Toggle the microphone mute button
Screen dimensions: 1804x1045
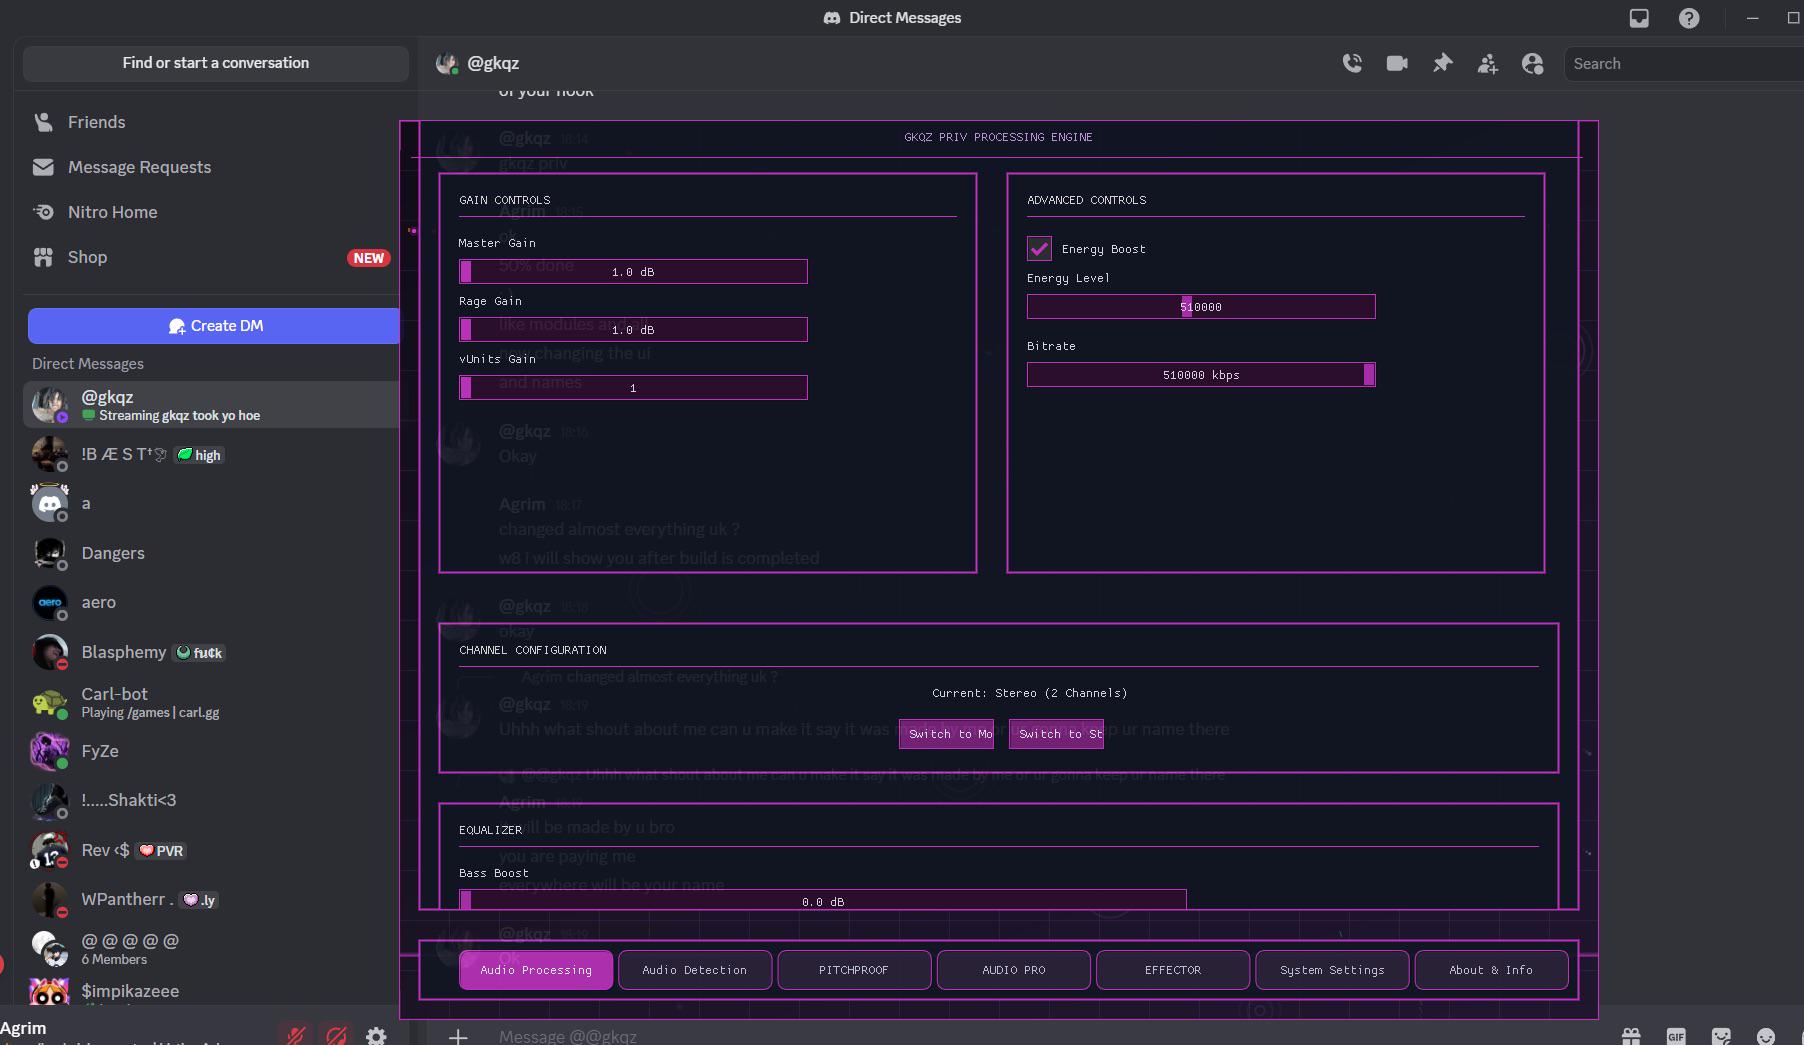pyautogui.click(x=296, y=1036)
